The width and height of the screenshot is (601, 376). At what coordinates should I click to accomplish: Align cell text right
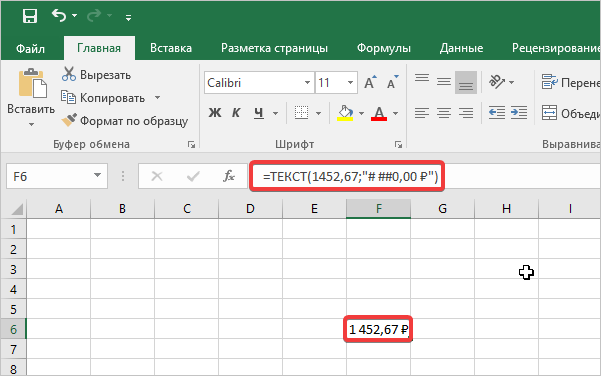[x=466, y=113]
